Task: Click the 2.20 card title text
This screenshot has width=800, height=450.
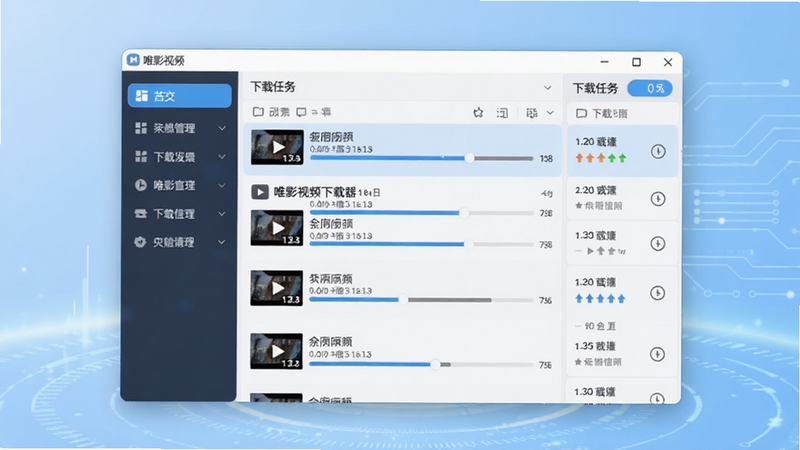Action: [x=595, y=190]
